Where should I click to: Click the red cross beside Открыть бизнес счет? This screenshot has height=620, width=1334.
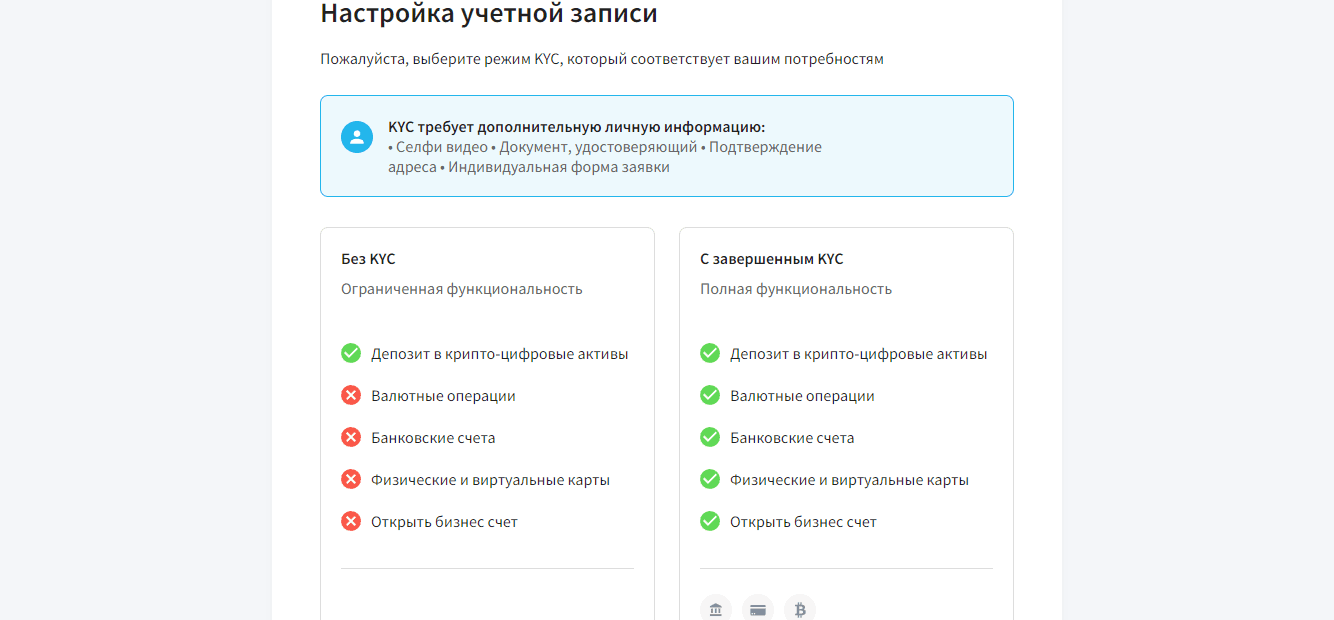point(351,521)
